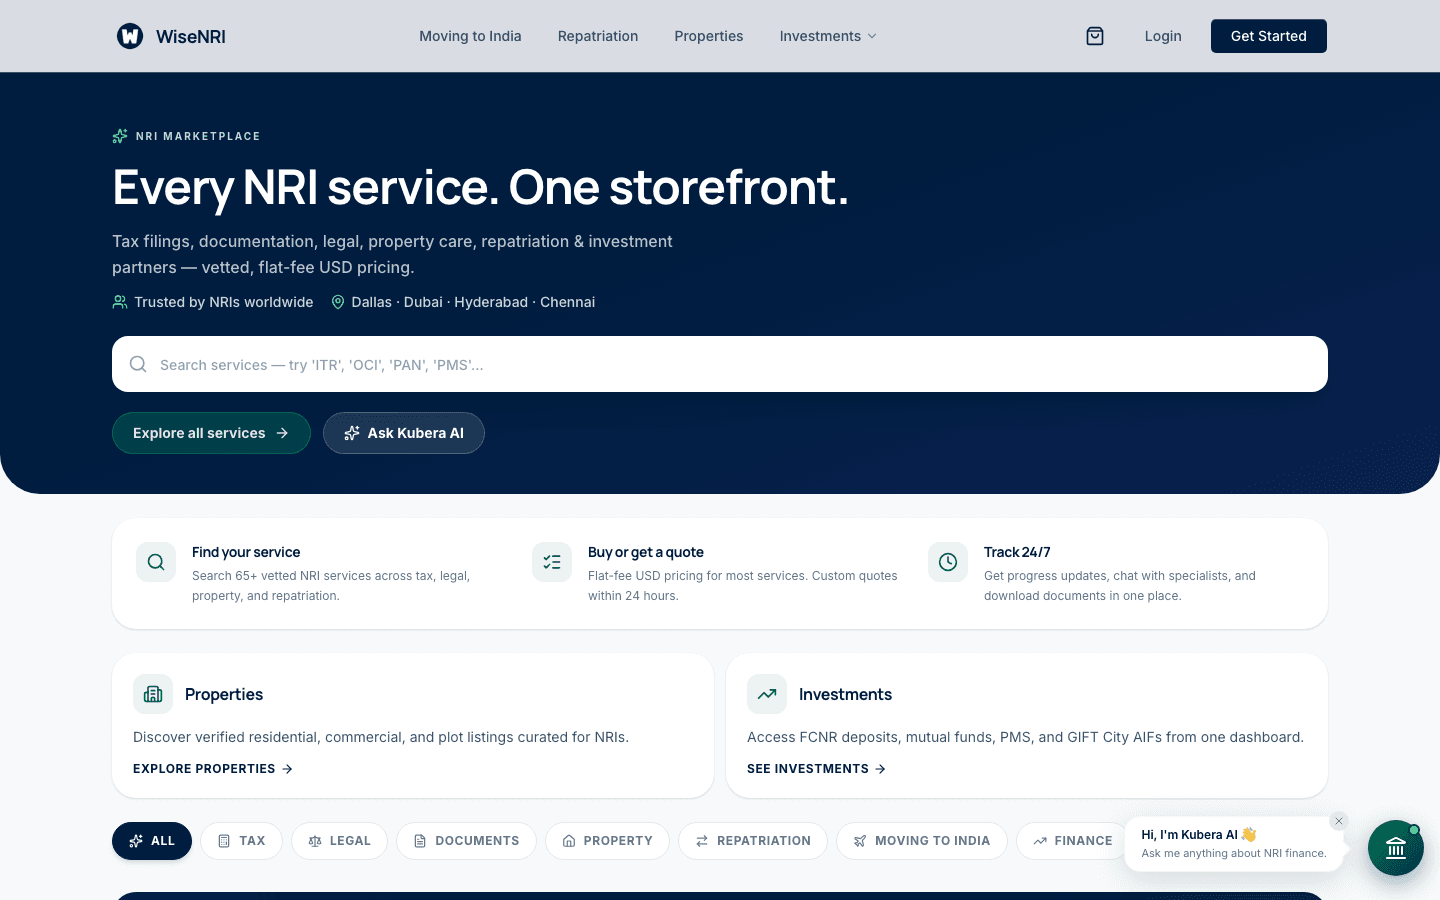
Task: Click the 'Buy or get a quote' heading
Action: pos(646,552)
